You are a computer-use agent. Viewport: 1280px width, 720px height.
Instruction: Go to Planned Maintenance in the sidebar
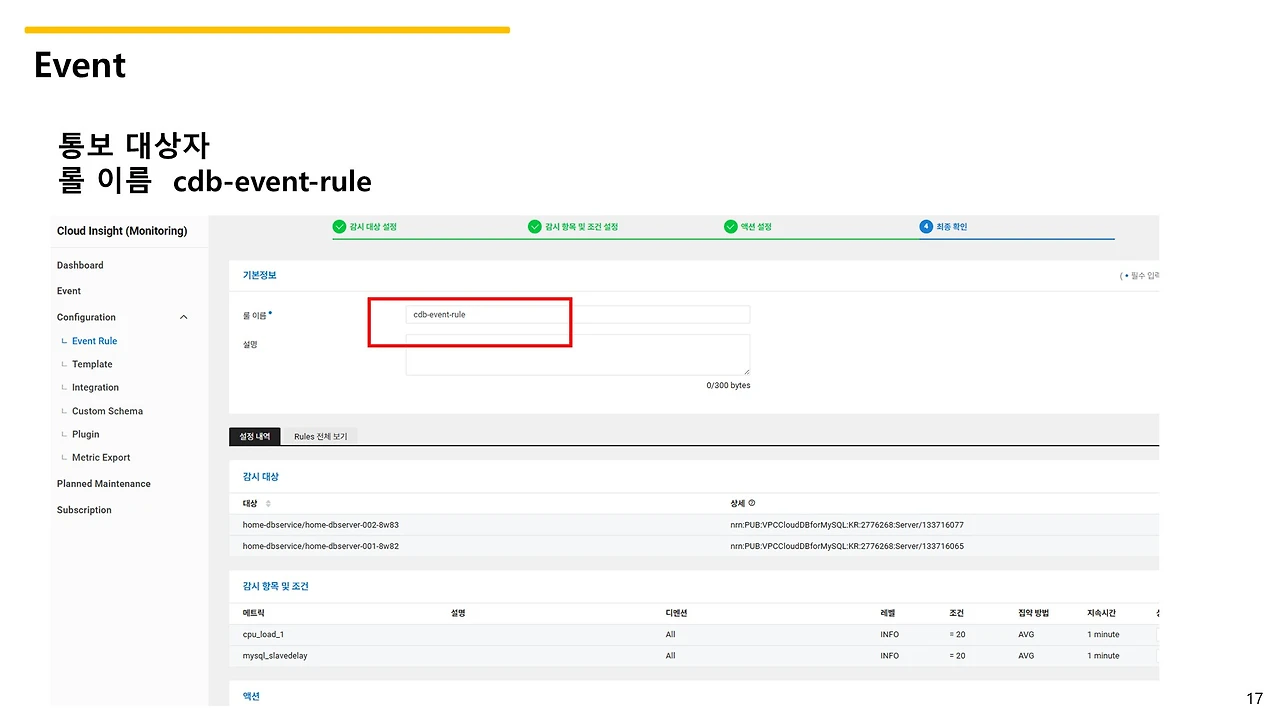pos(104,484)
